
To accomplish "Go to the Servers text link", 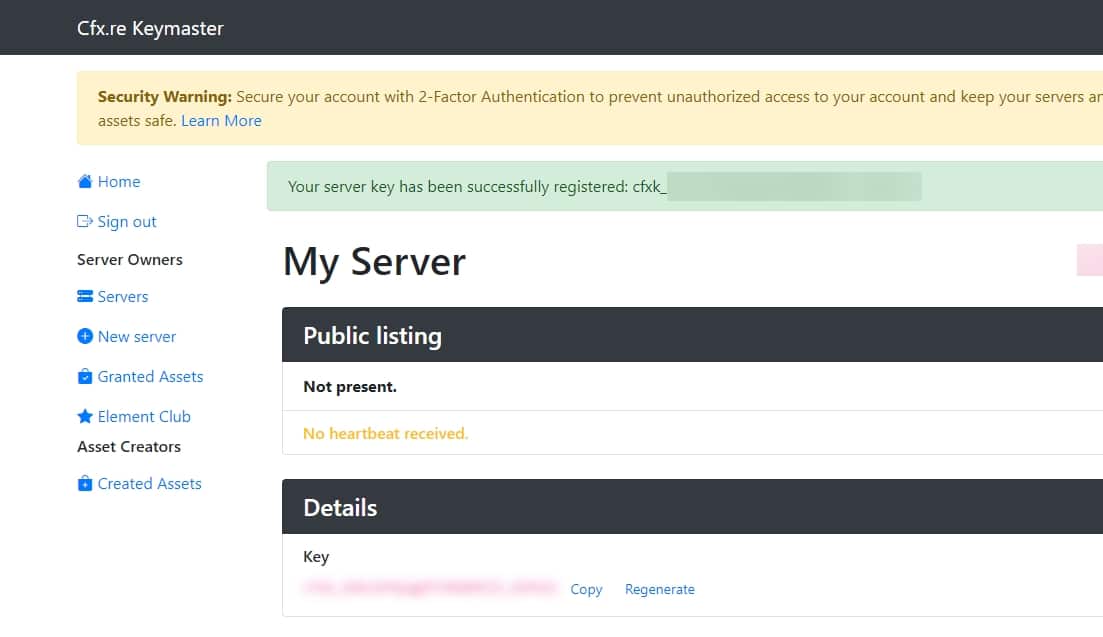I will [123, 297].
